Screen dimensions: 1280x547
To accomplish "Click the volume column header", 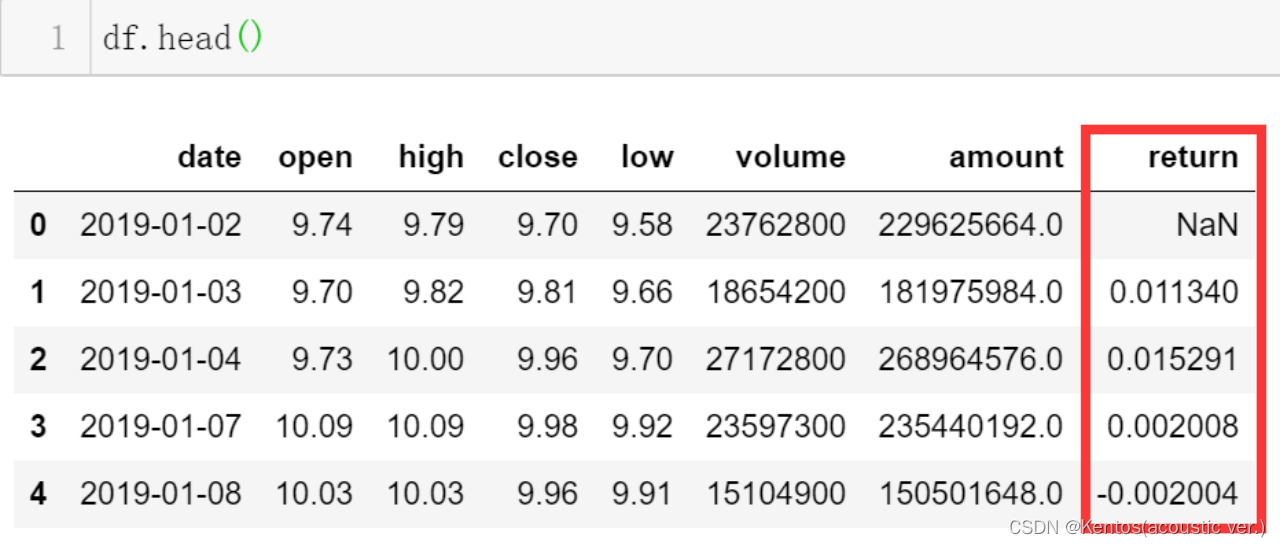I will [790, 157].
